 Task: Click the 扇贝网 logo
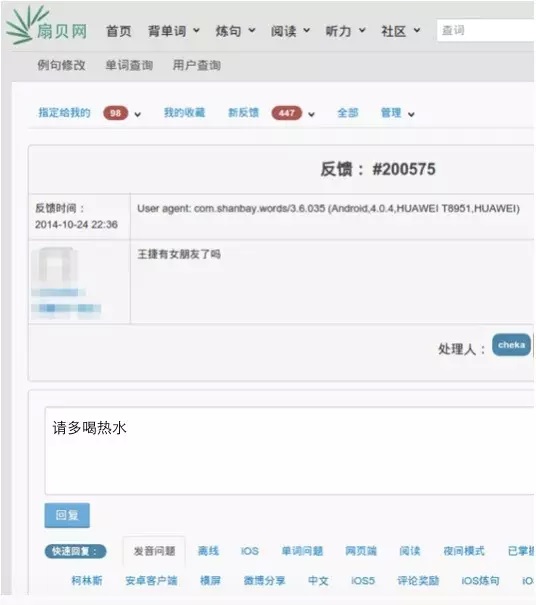point(47,26)
